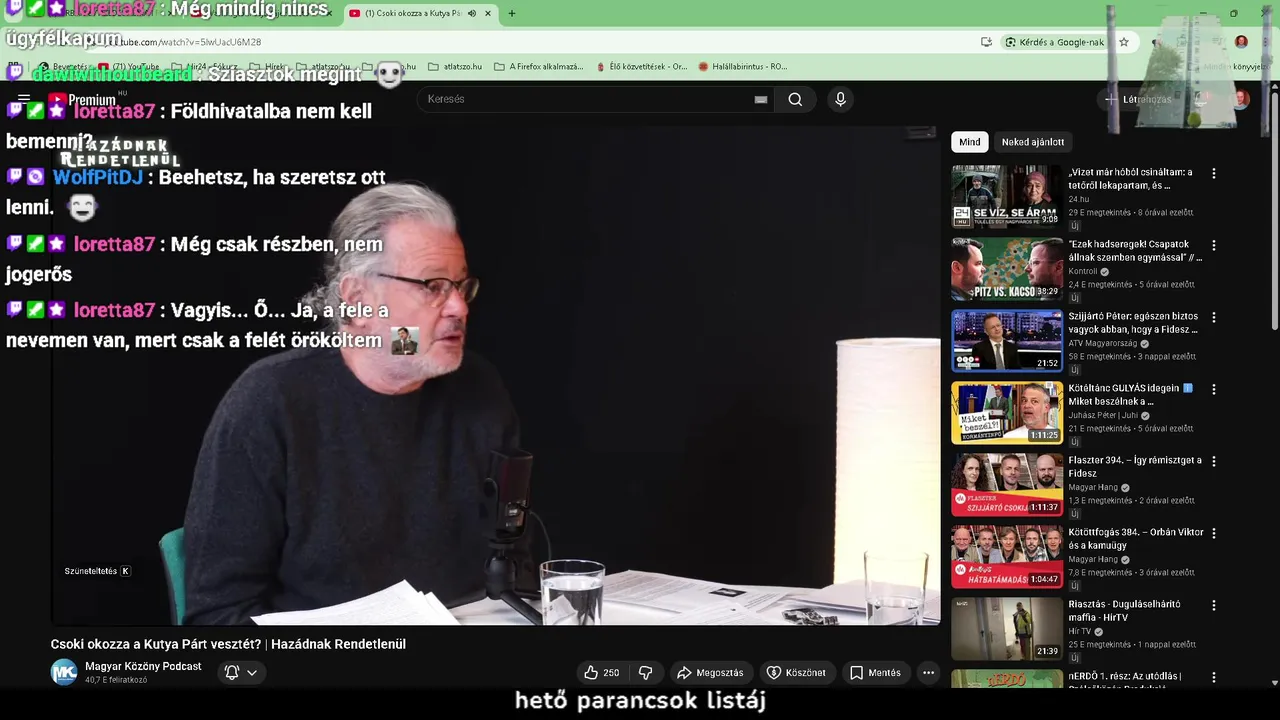The height and width of the screenshot is (720, 1280).
Task: Select the Mind filter chip
Action: pyautogui.click(x=970, y=142)
